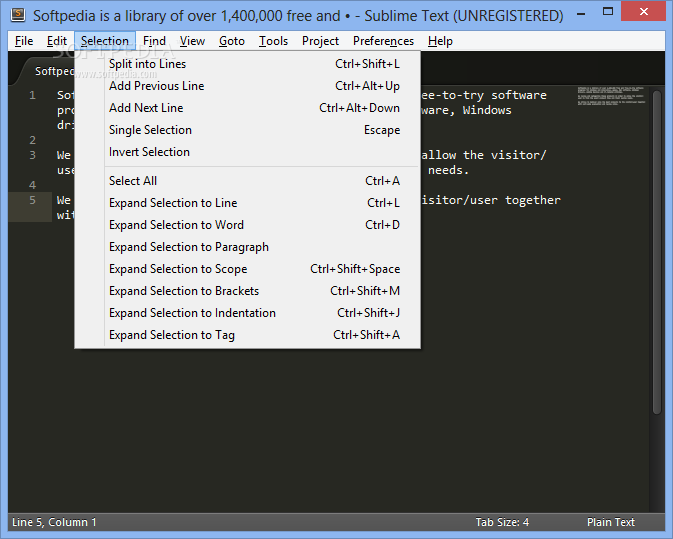
Task: Choose Expand Selection to Tag
Action: pyautogui.click(x=248, y=335)
